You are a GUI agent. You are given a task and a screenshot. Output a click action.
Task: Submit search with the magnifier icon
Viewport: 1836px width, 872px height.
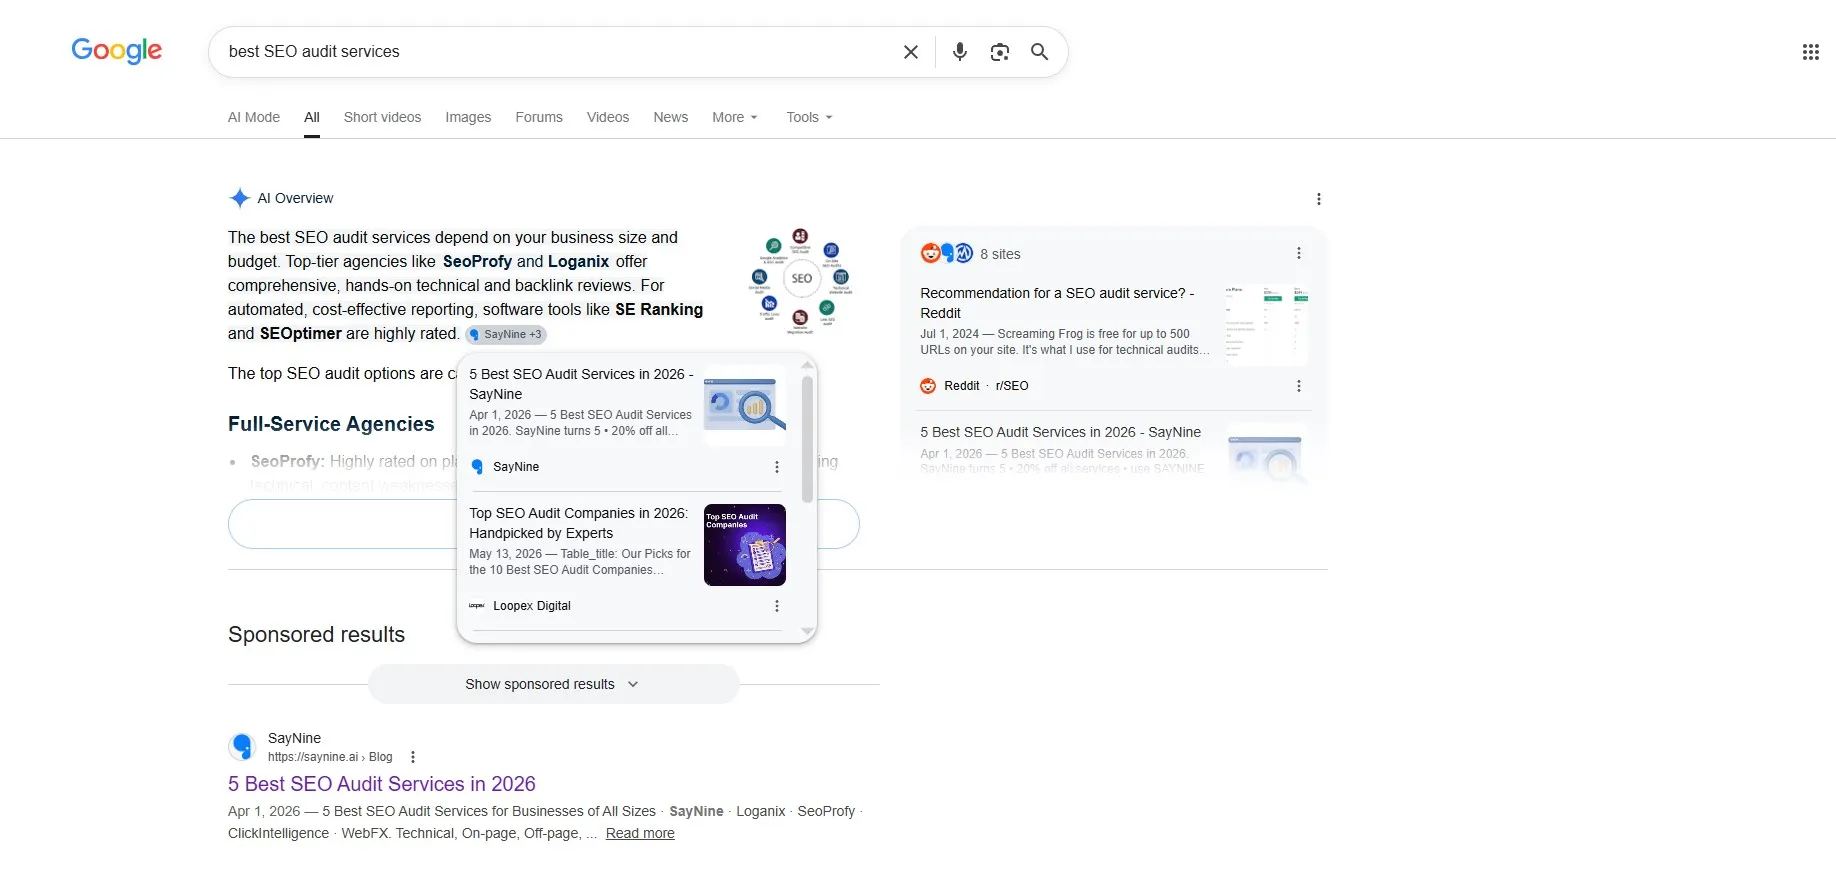coord(1039,52)
